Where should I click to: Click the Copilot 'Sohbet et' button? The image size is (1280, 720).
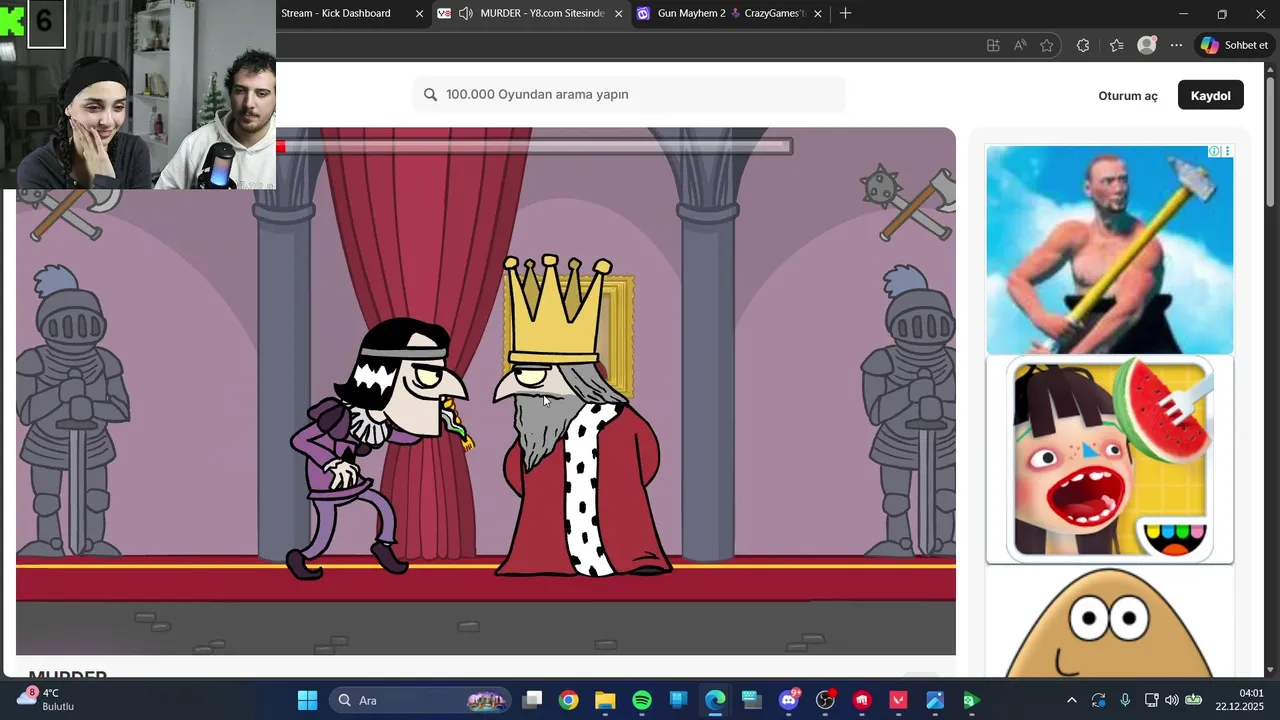coord(1235,45)
